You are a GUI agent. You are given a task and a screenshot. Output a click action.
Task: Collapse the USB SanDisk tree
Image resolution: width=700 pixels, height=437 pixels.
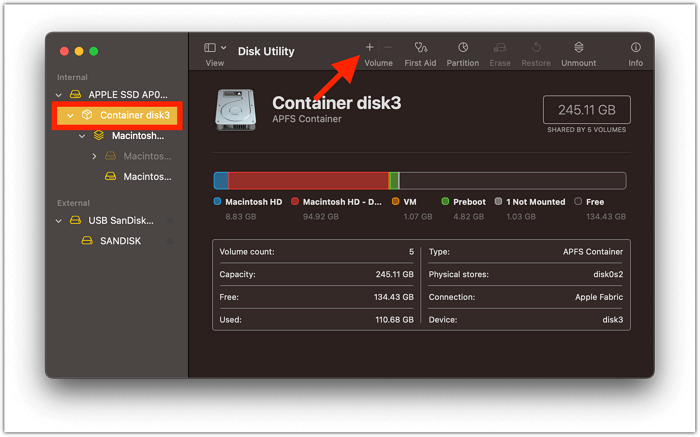pyautogui.click(x=58, y=221)
